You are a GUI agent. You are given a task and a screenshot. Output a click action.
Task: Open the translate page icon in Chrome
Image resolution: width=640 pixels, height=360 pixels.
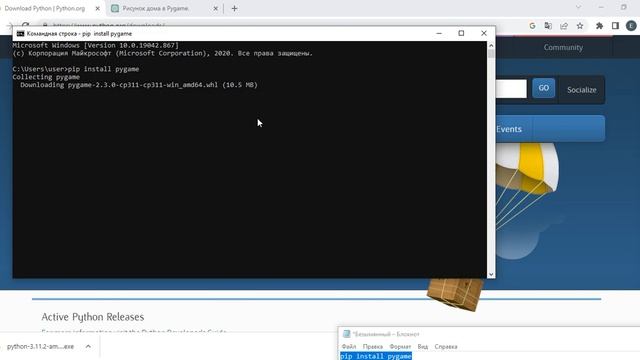click(548, 26)
